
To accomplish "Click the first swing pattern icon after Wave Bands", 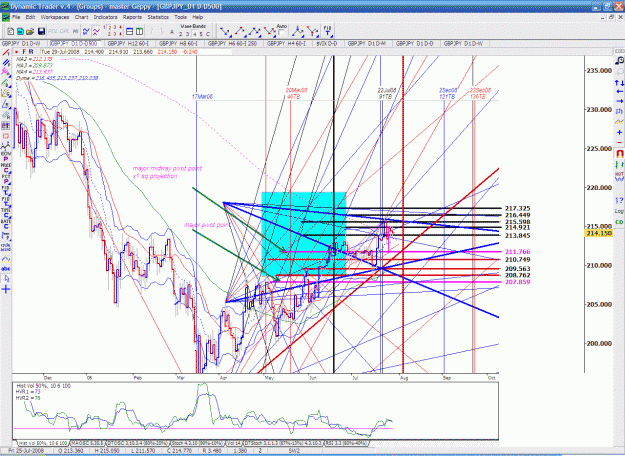I will pyautogui.click(x=225, y=31).
